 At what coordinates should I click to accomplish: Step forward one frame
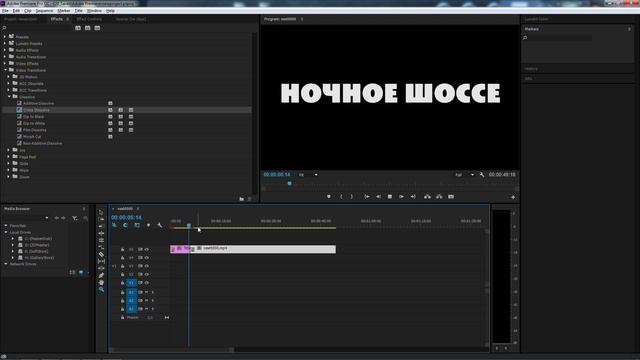point(401,197)
